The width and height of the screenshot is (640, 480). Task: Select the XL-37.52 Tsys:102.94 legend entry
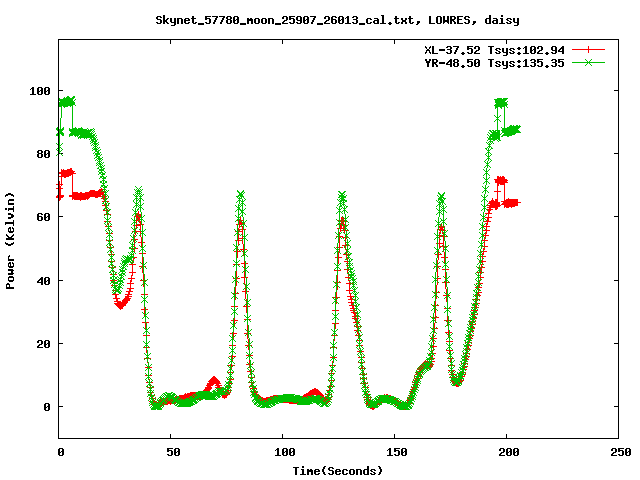pos(494,50)
